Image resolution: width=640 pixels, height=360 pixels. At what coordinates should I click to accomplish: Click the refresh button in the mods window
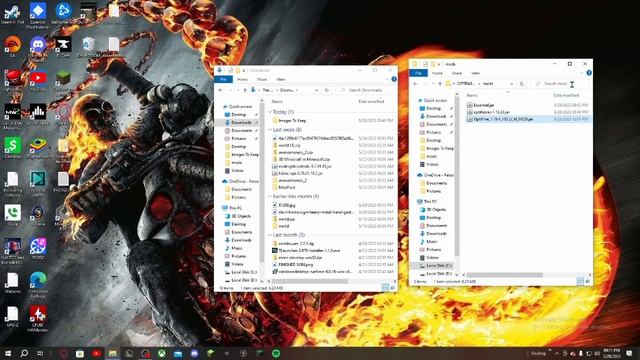522,84
